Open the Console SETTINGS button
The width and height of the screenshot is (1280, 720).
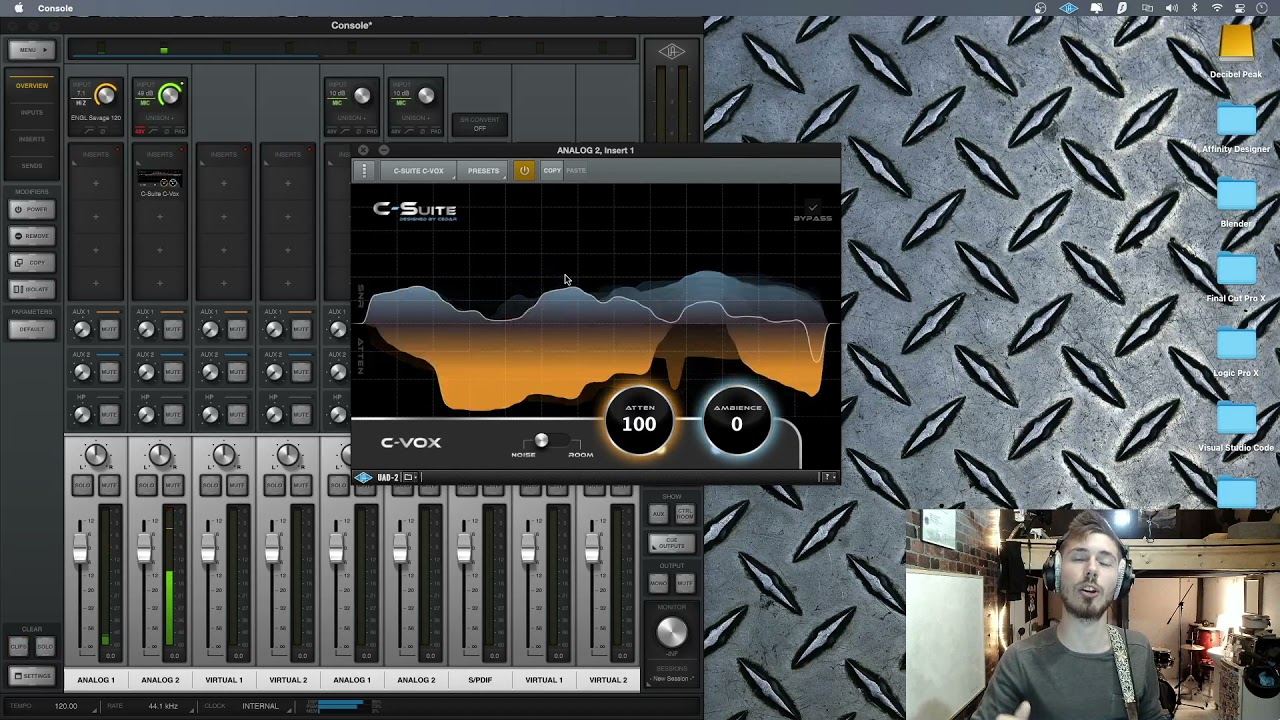coord(32,676)
